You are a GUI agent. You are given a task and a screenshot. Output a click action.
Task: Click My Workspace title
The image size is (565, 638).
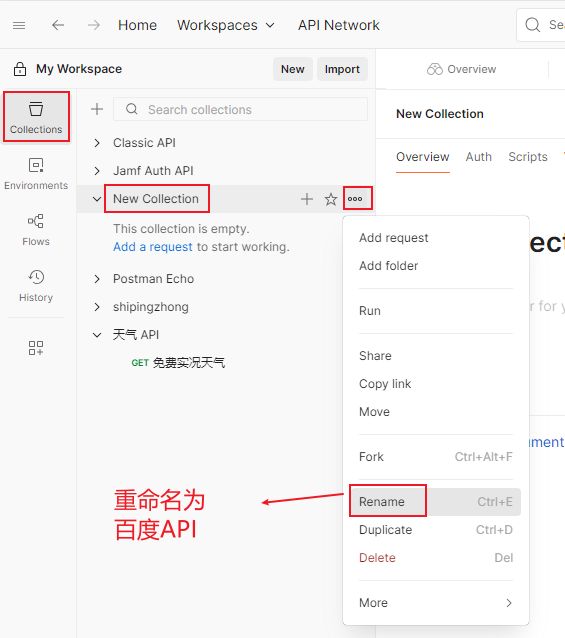[79, 69]
